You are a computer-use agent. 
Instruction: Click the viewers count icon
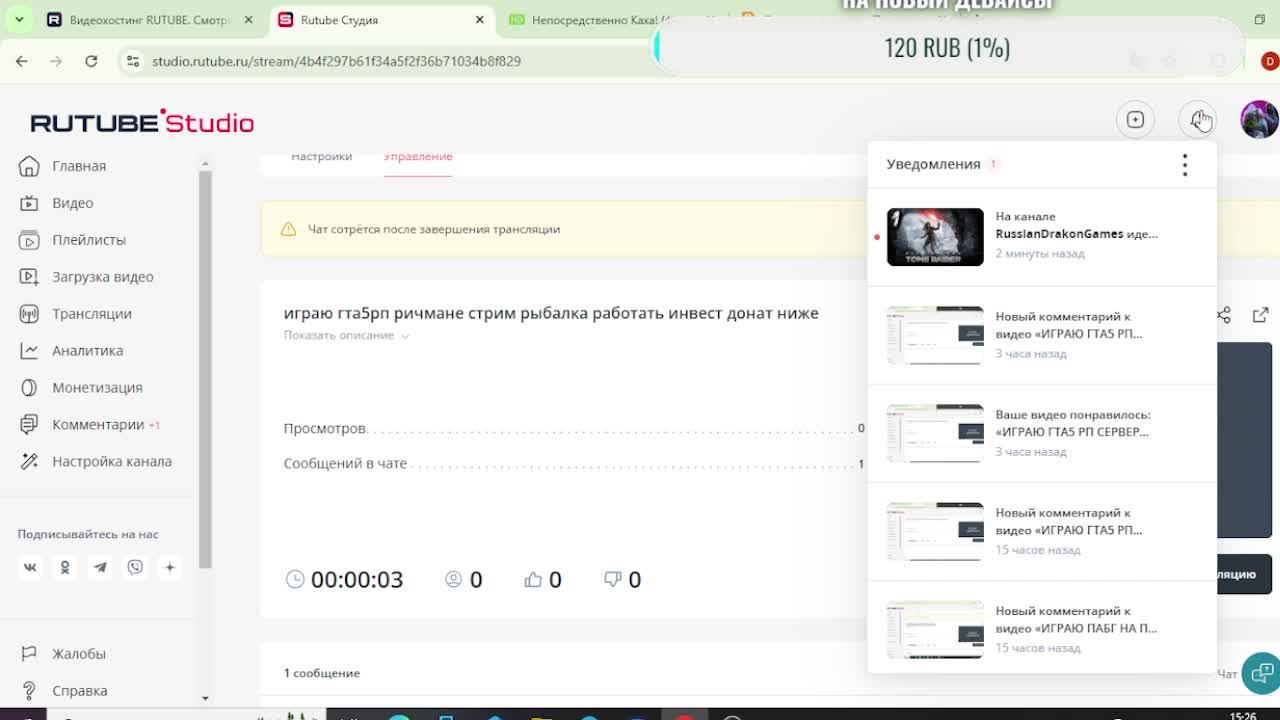[x=453, y=580]
